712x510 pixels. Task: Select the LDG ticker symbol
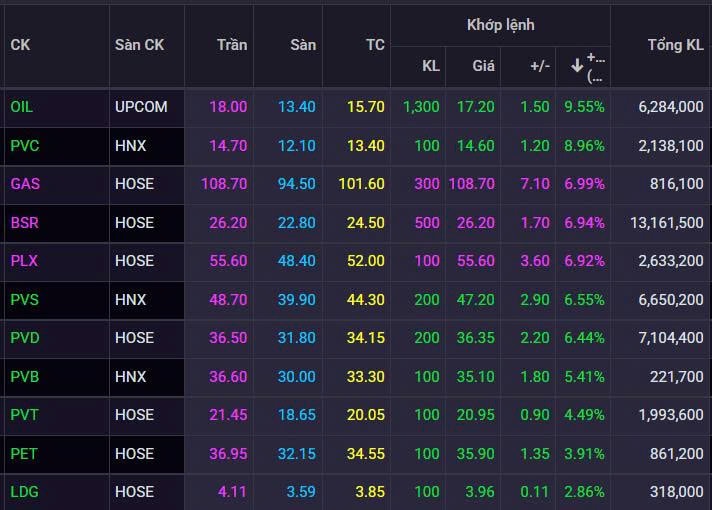point(24,491)
